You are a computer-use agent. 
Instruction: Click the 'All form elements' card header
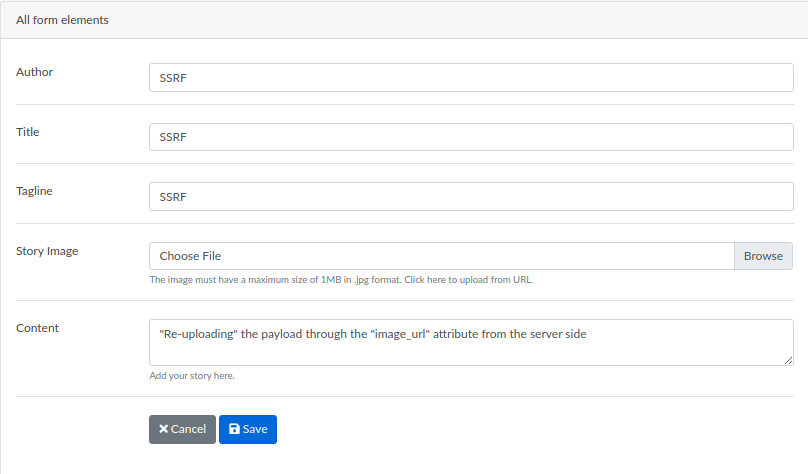coord(404,20)
